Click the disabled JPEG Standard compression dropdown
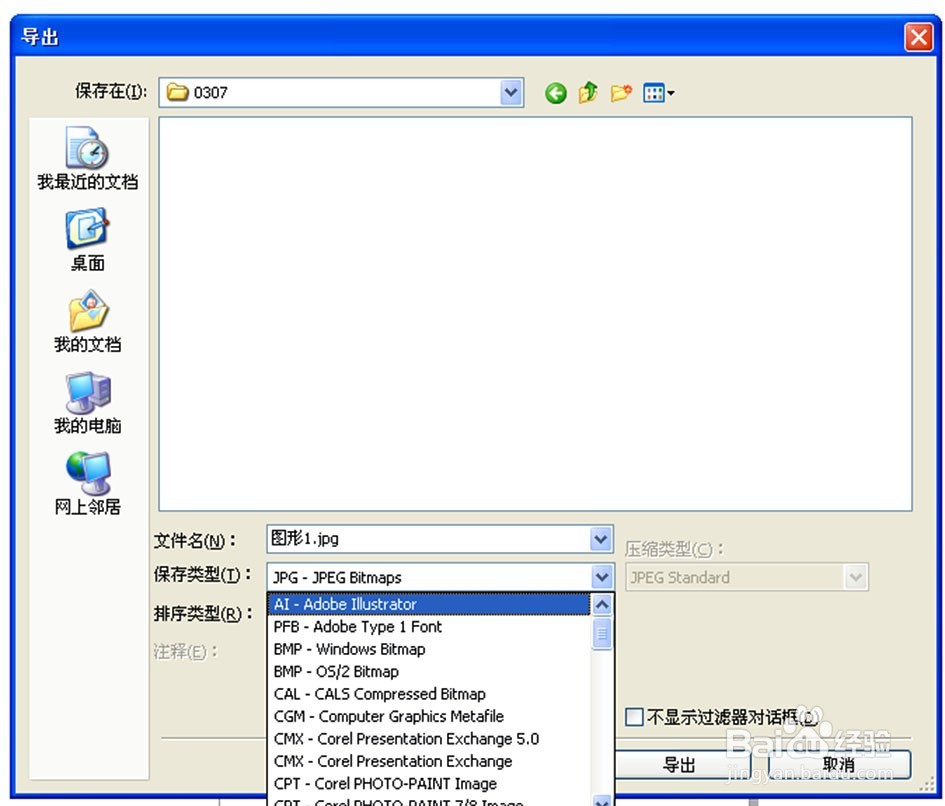Screen dimensions: 945x806 tap(746, 577)
